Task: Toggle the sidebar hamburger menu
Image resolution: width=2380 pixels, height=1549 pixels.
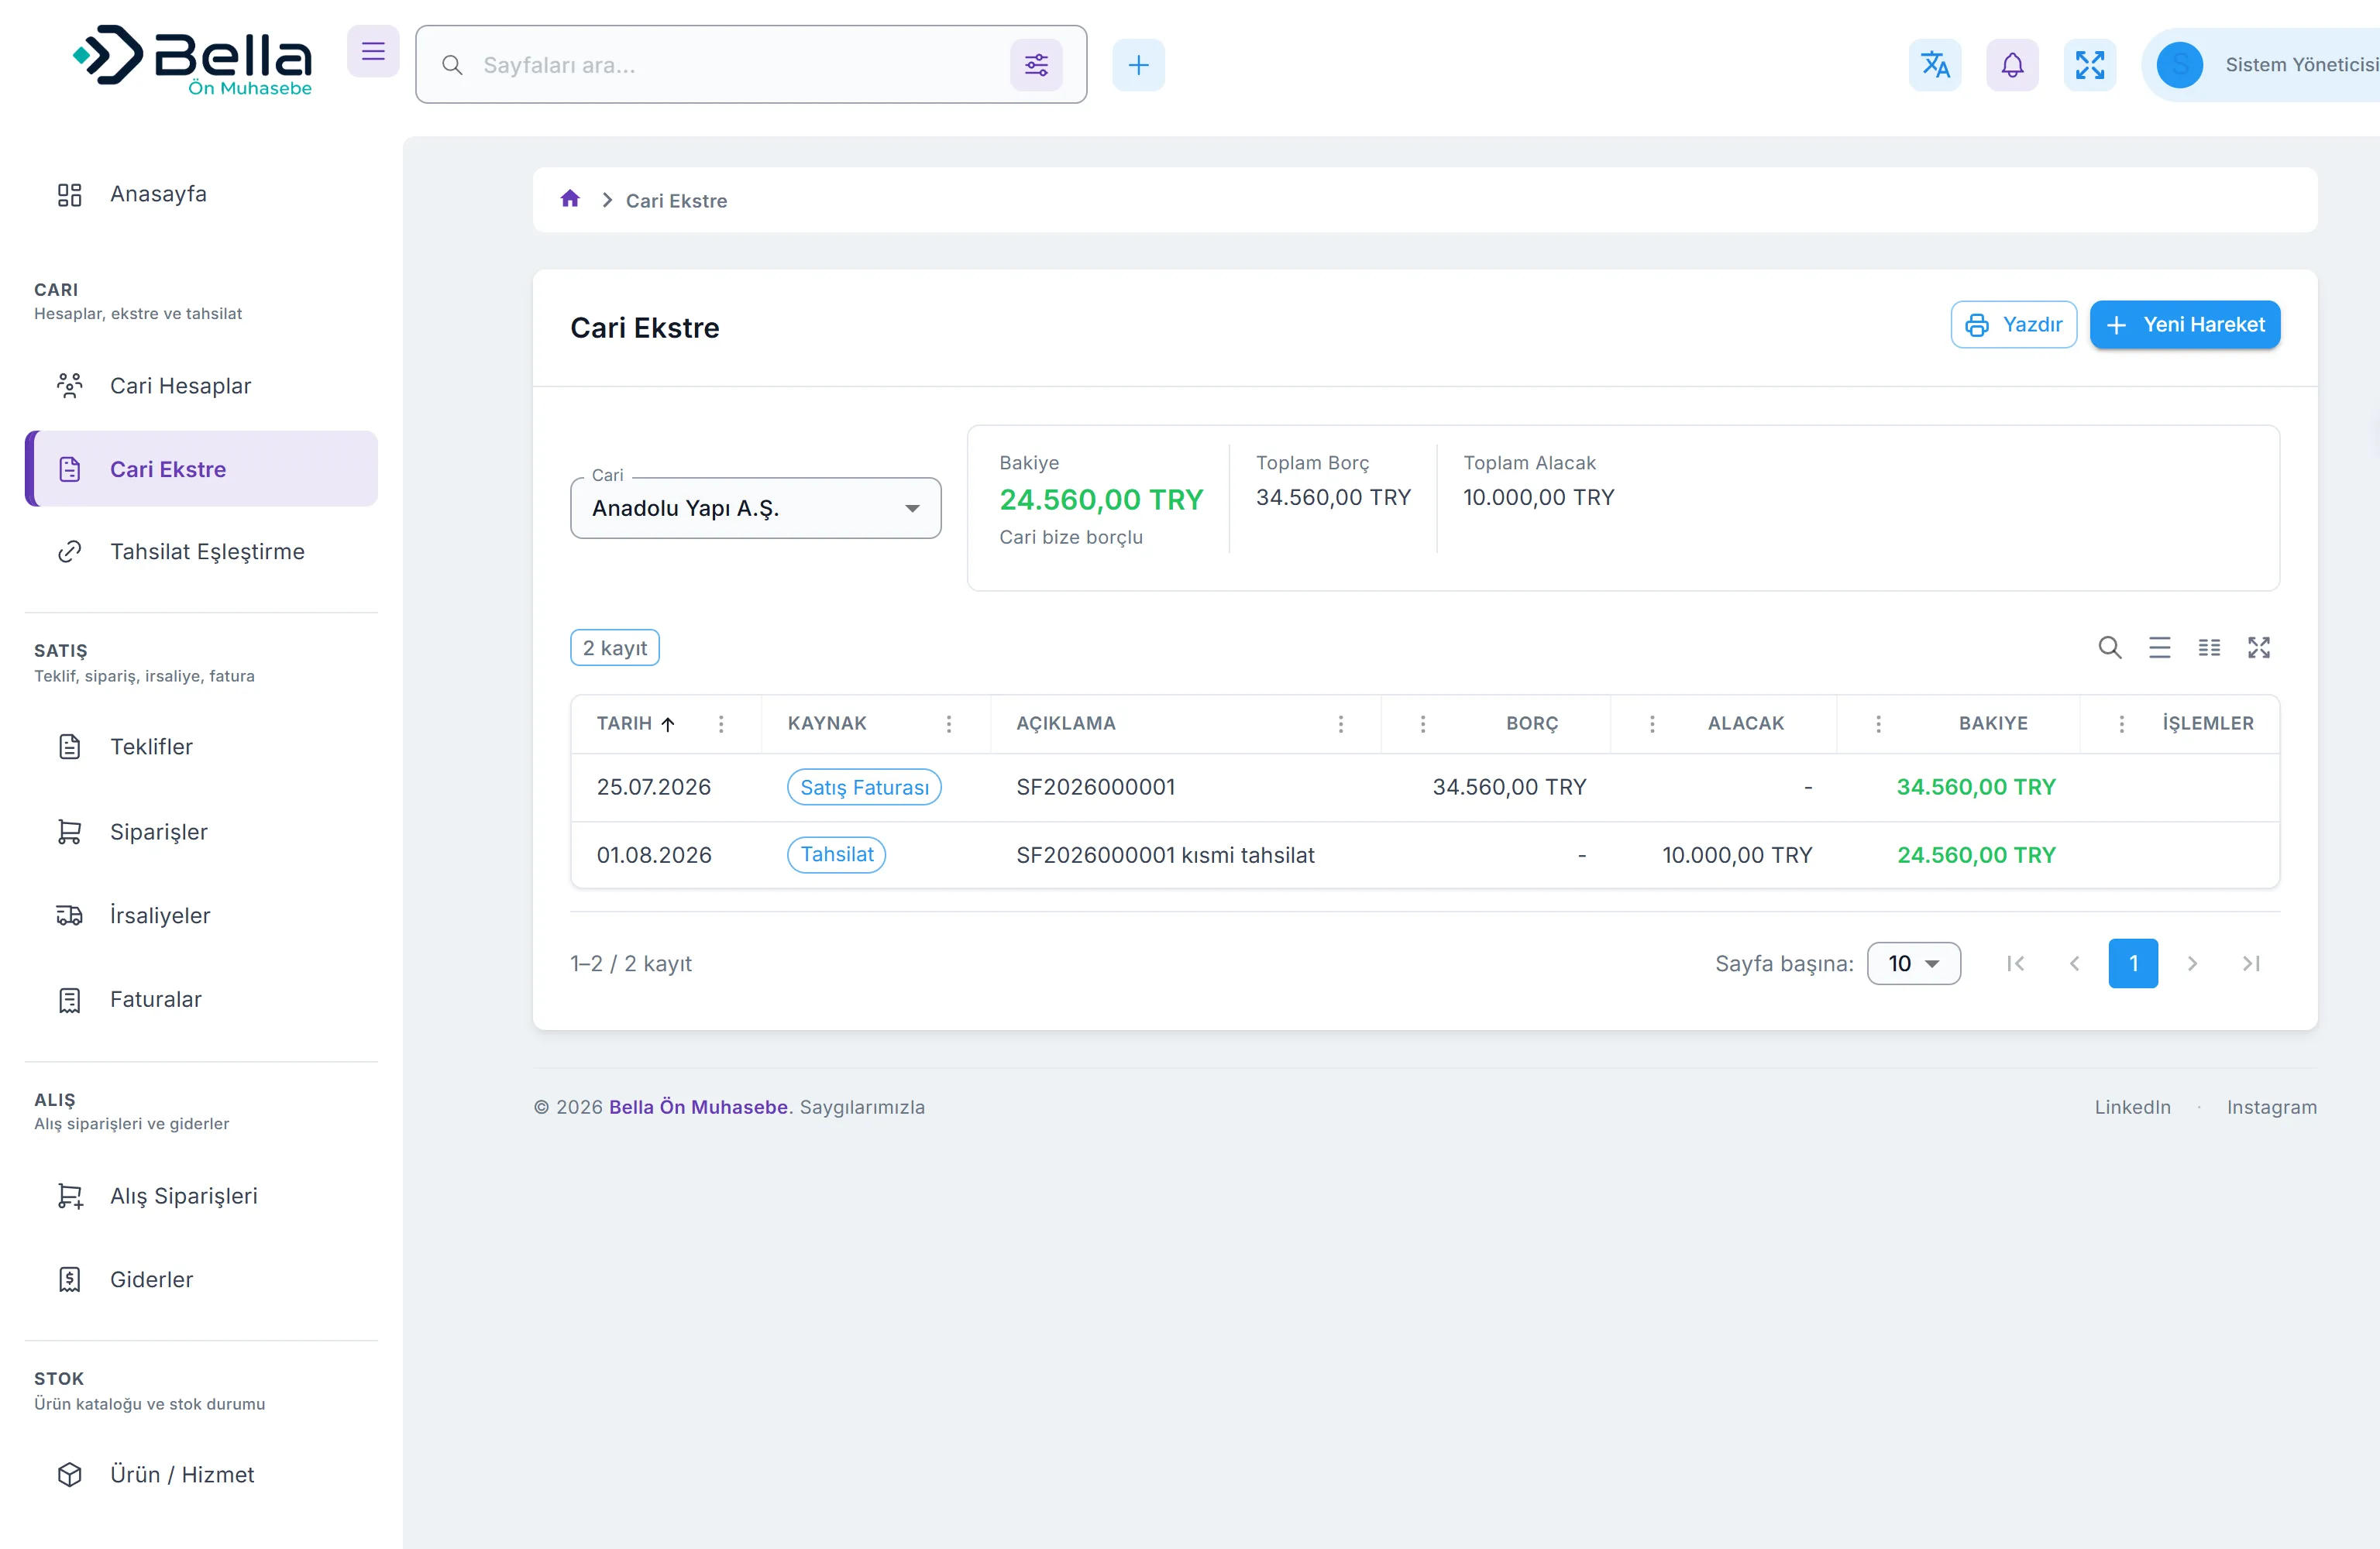Action: tap(373, 51)
